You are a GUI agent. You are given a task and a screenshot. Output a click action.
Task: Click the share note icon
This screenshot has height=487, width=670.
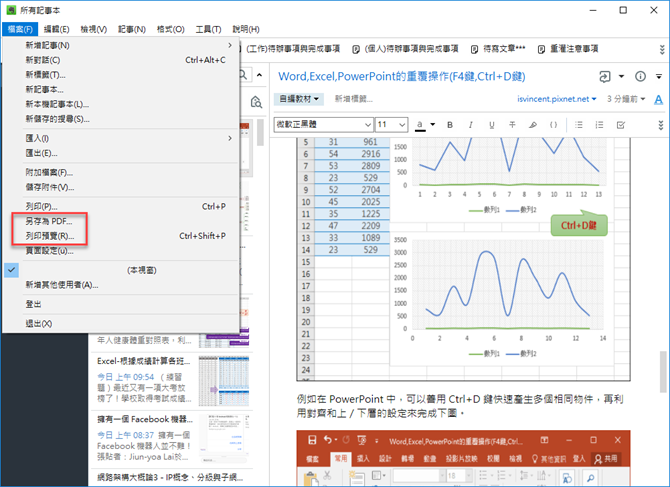[605, 77]
